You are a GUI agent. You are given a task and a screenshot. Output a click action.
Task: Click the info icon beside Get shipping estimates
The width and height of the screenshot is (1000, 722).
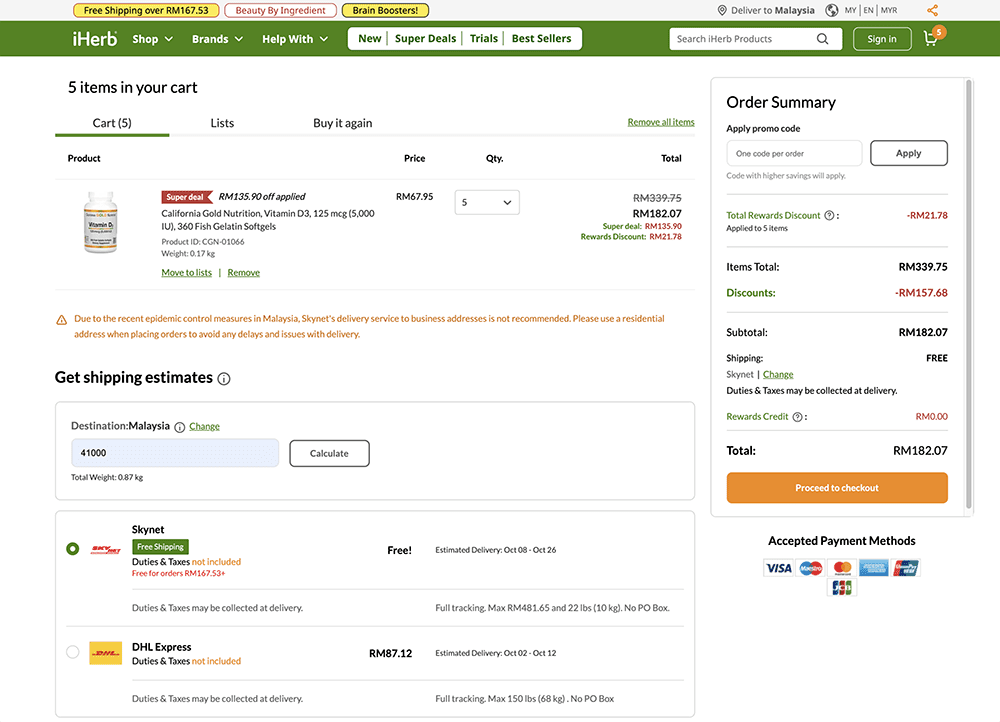pyautogui.click(x=225, y=379)
